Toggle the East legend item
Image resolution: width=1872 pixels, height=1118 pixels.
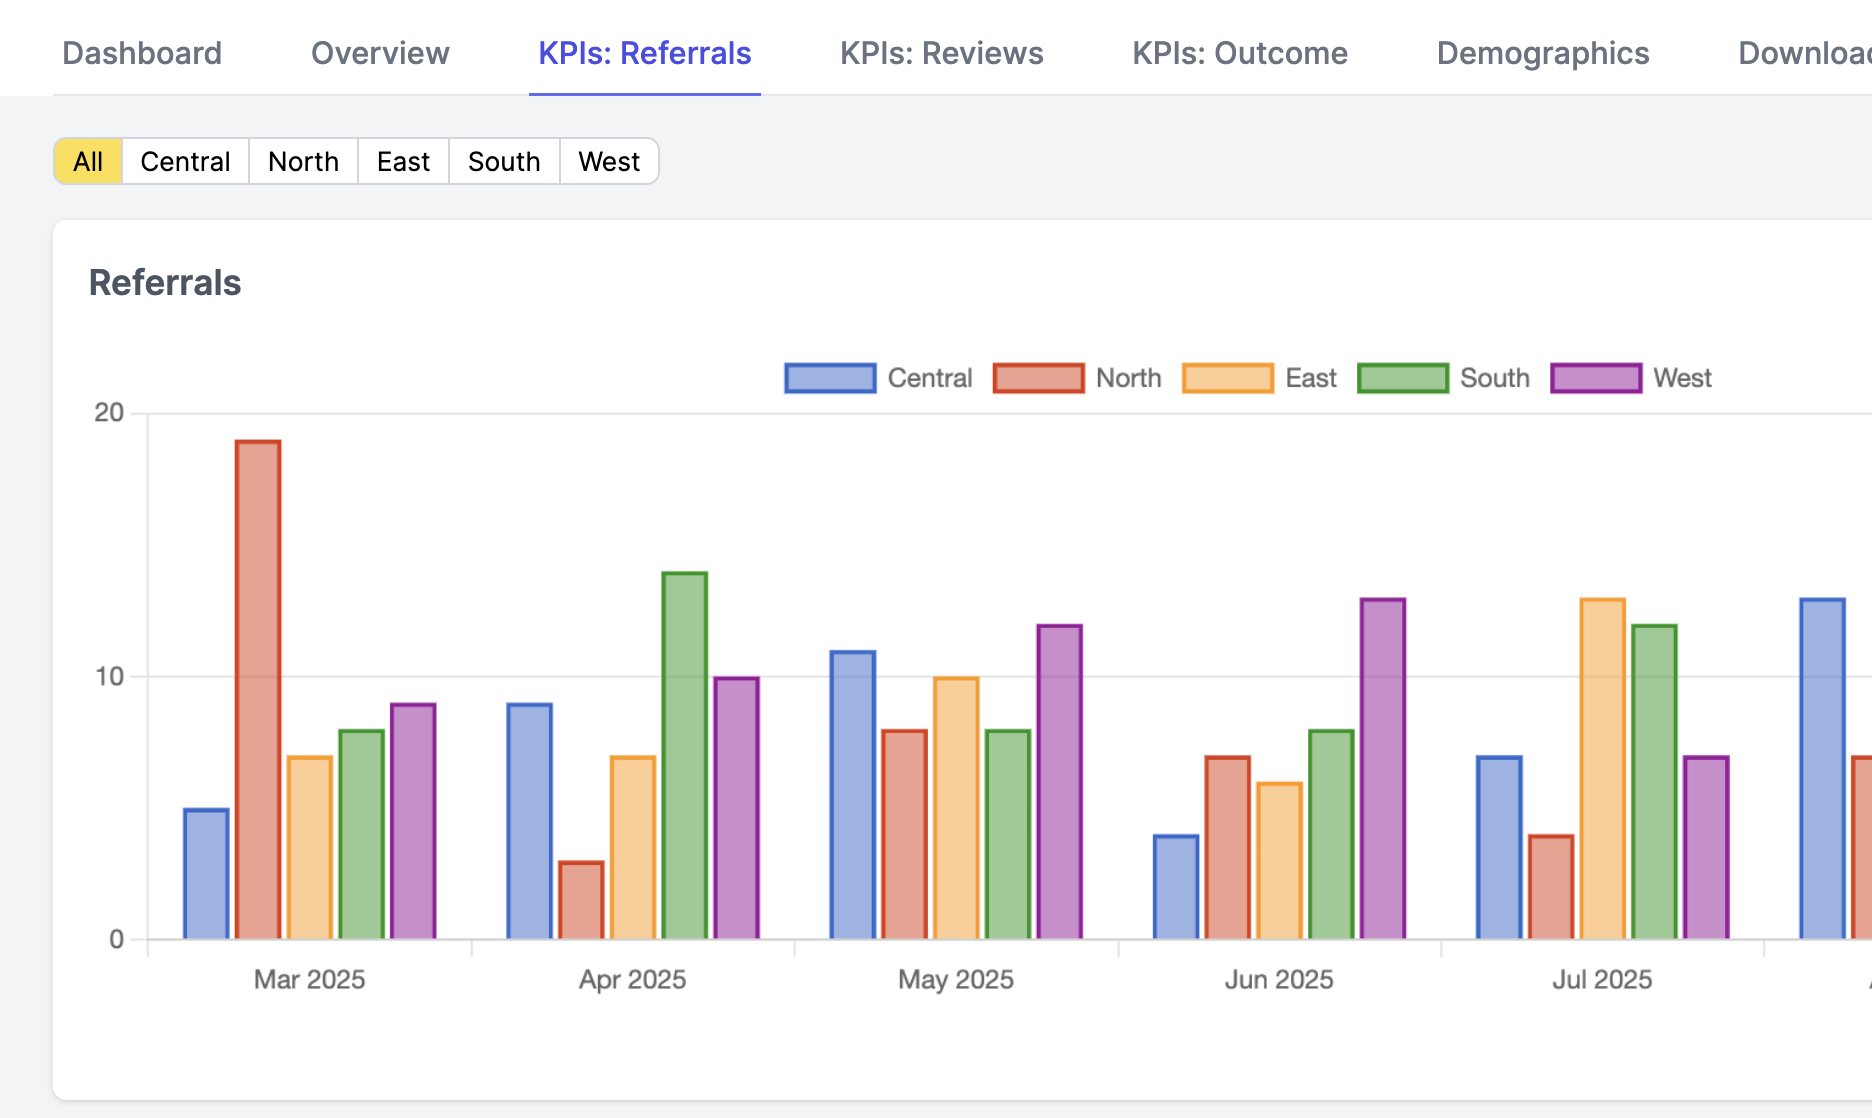[1262, 377]
